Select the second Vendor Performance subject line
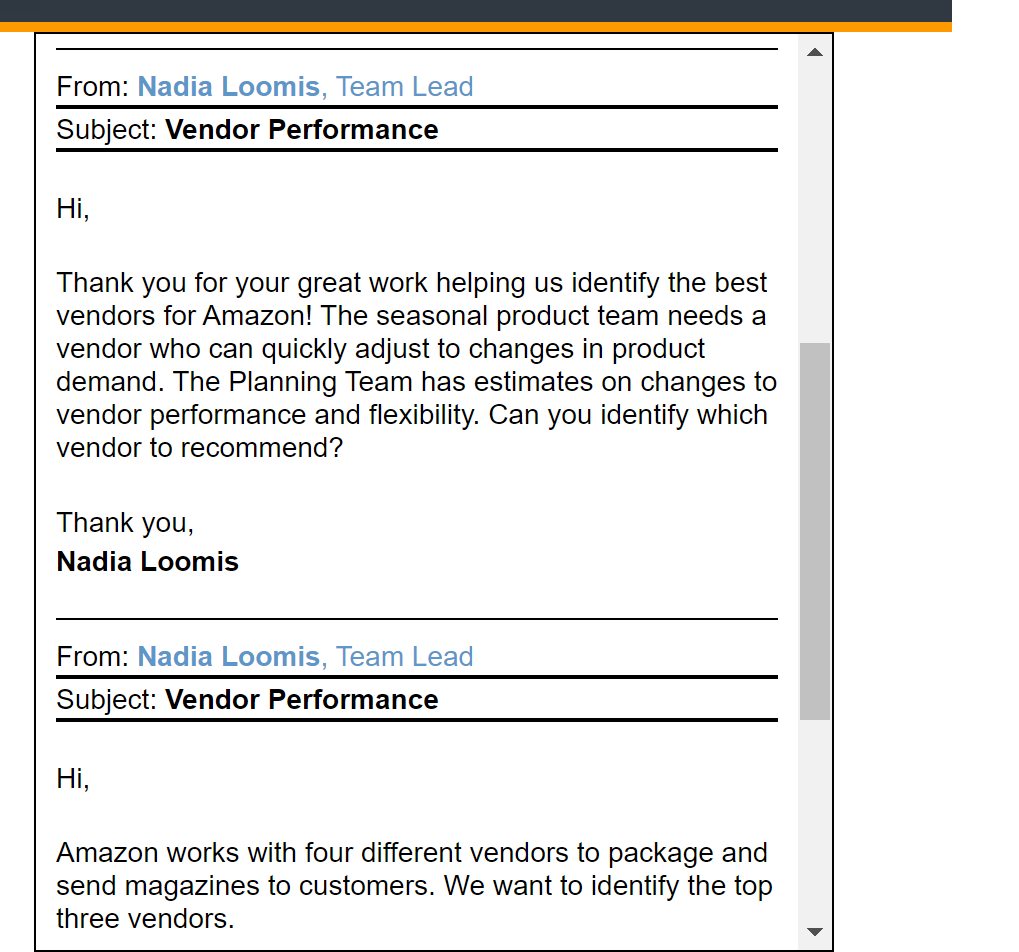Viewport: 1019px width, 952px height. point(302,699)
